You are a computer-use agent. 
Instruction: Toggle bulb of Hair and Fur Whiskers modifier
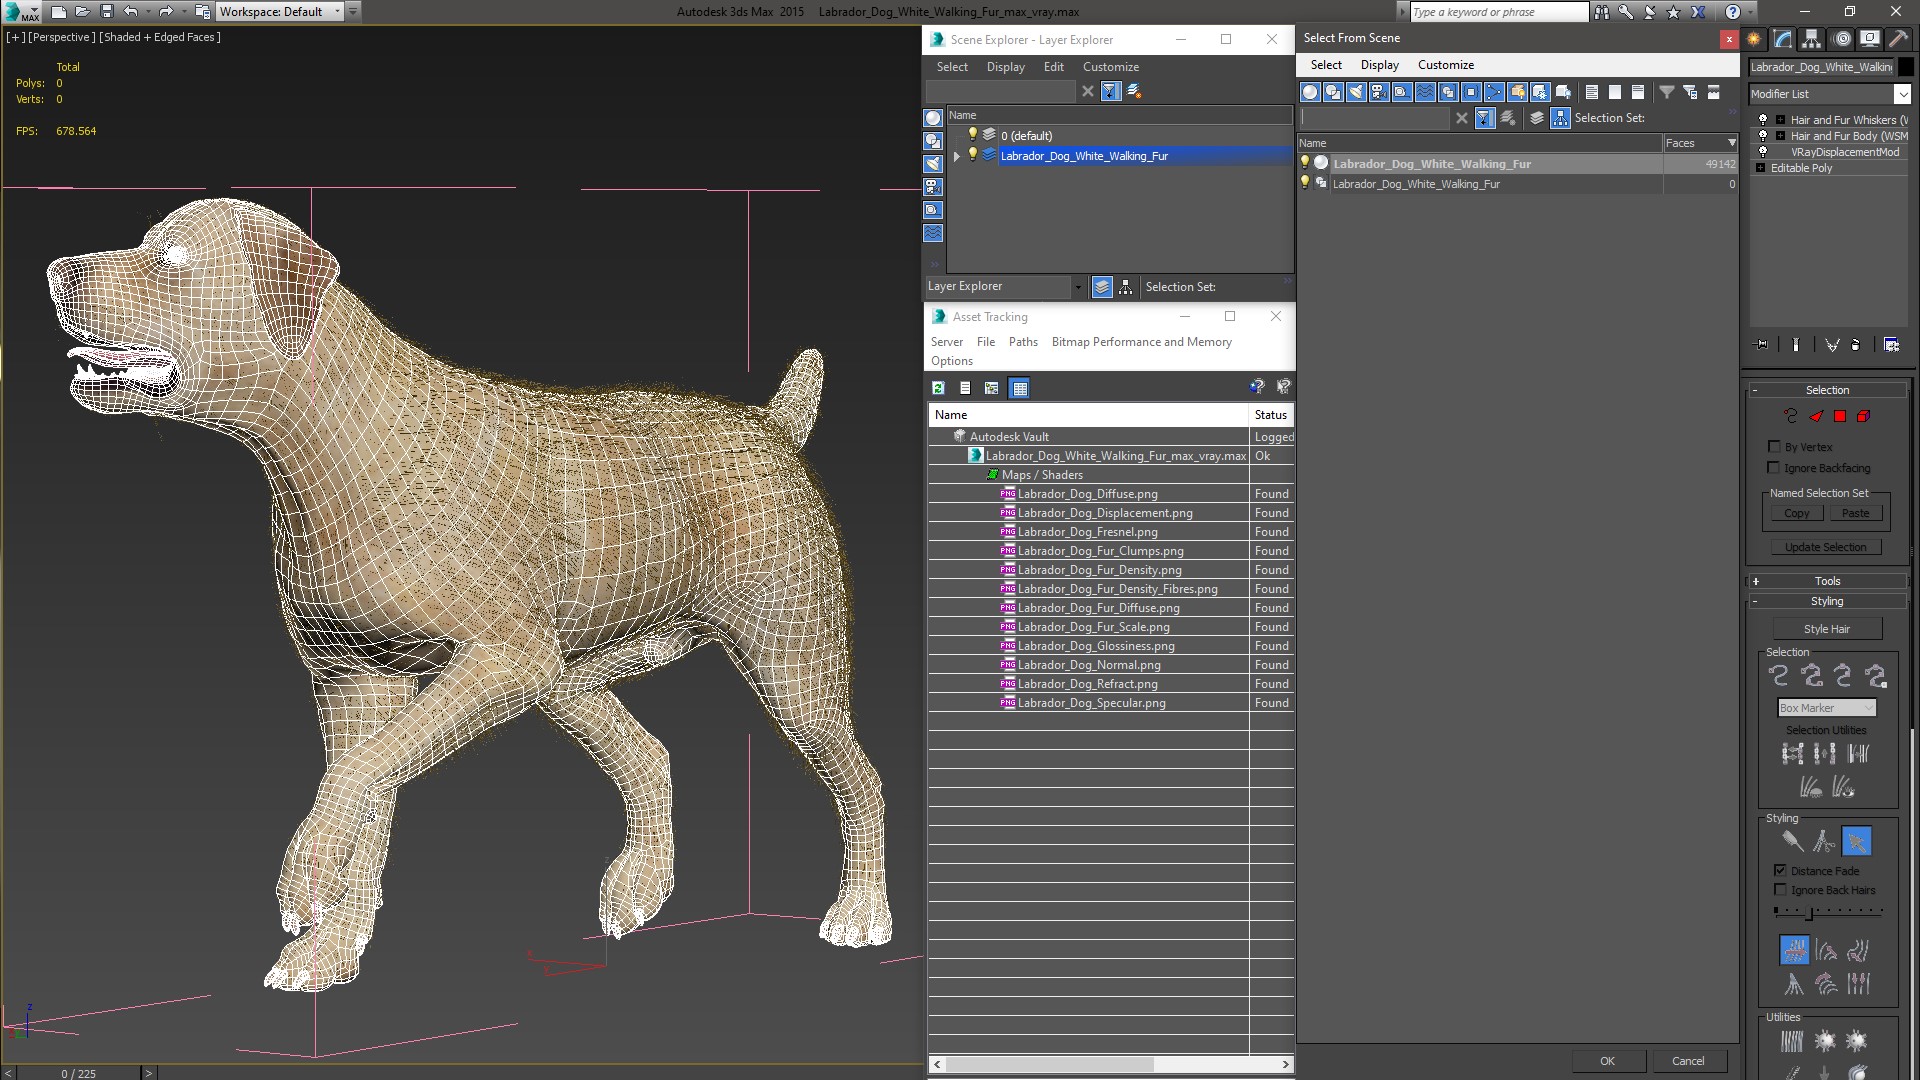tap(1763, 119)
